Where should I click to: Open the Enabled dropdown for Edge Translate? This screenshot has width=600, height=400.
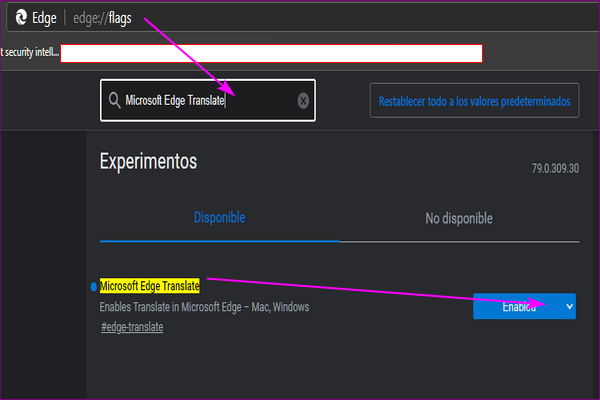click(x=524, y=306)
